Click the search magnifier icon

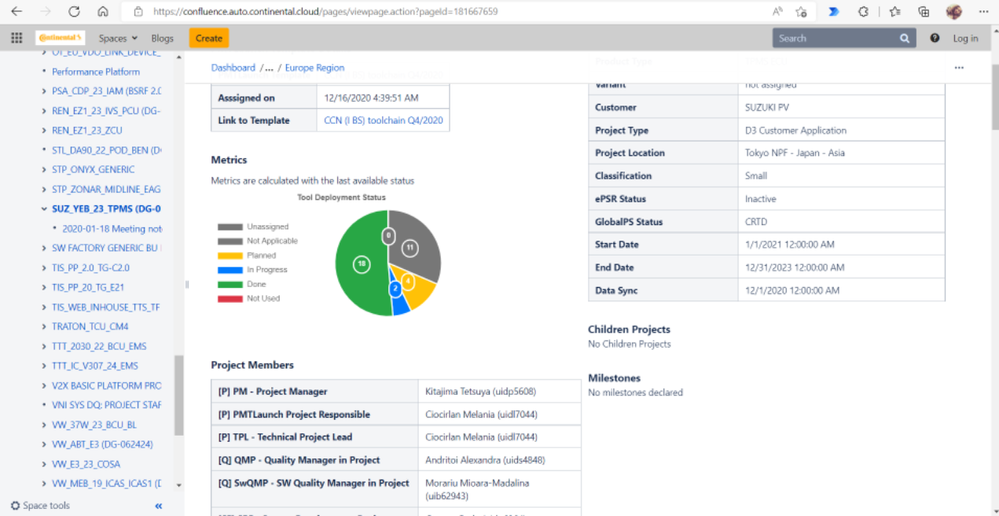(904, 38)
